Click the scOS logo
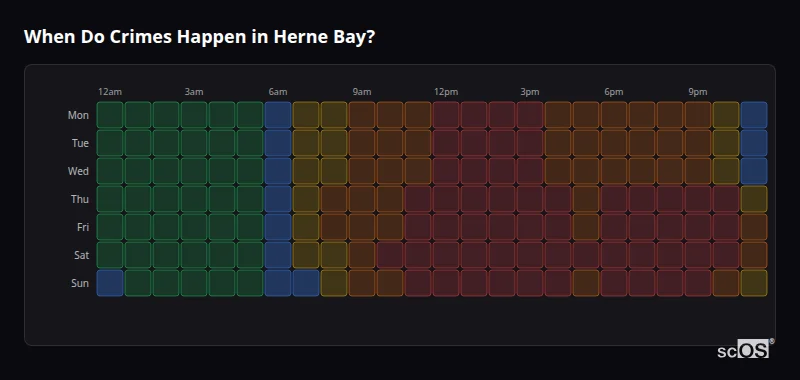The width and height of the screenshot is (800, 380). click(x=745, y=348)
